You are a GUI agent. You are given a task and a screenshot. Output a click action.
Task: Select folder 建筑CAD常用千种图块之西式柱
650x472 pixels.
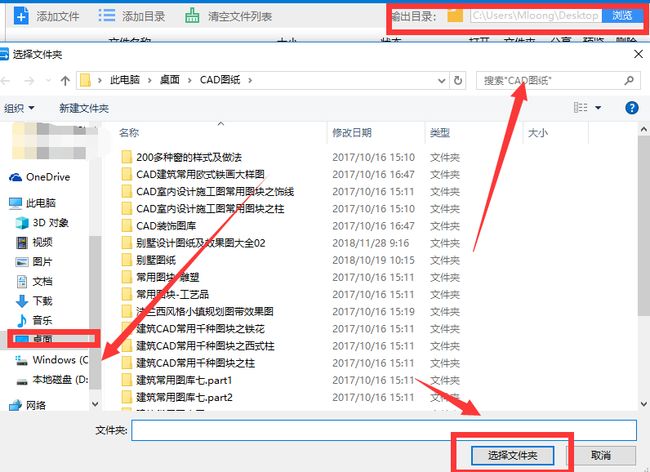[198, 346]
